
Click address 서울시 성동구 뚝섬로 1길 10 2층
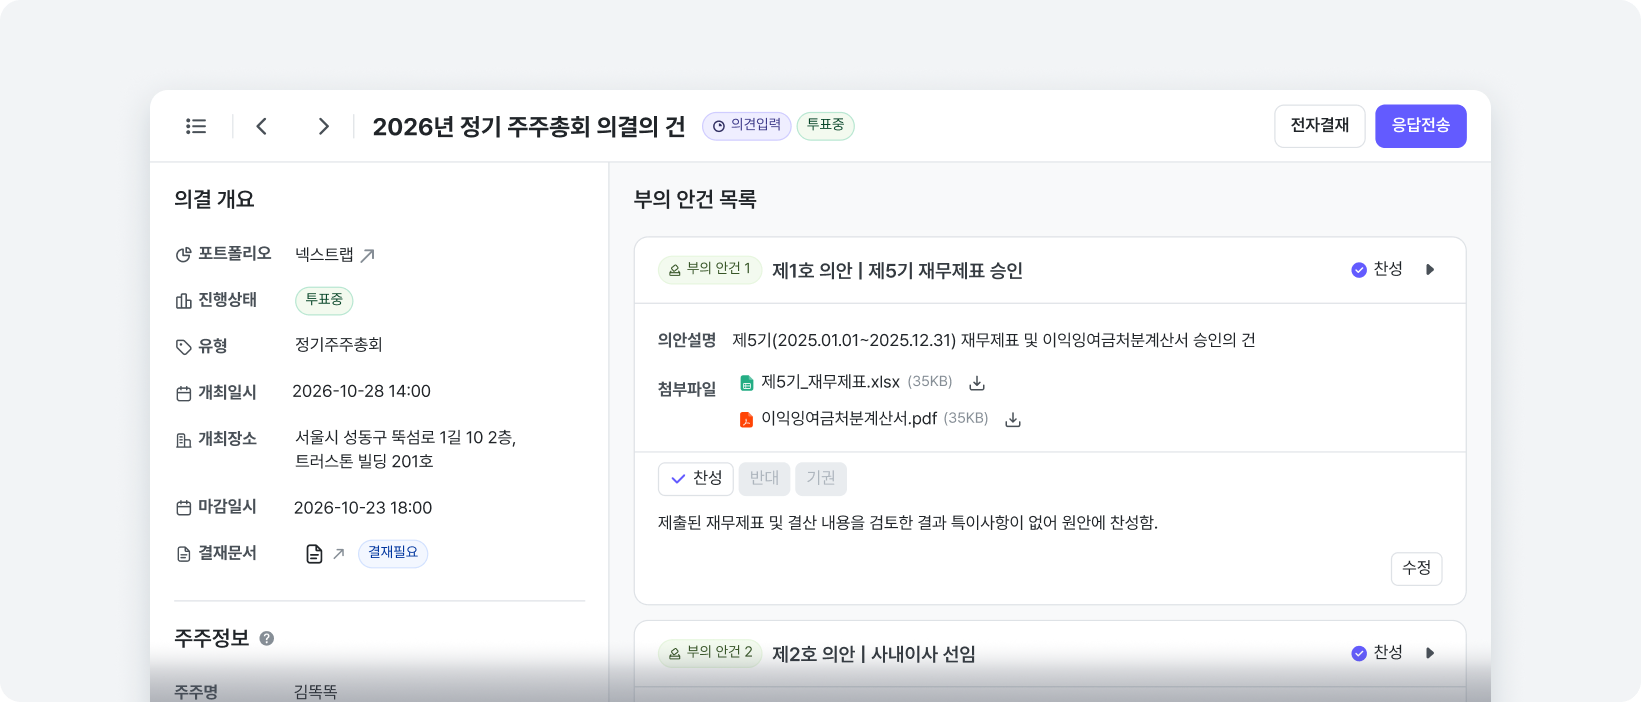[x=405, y=438]
